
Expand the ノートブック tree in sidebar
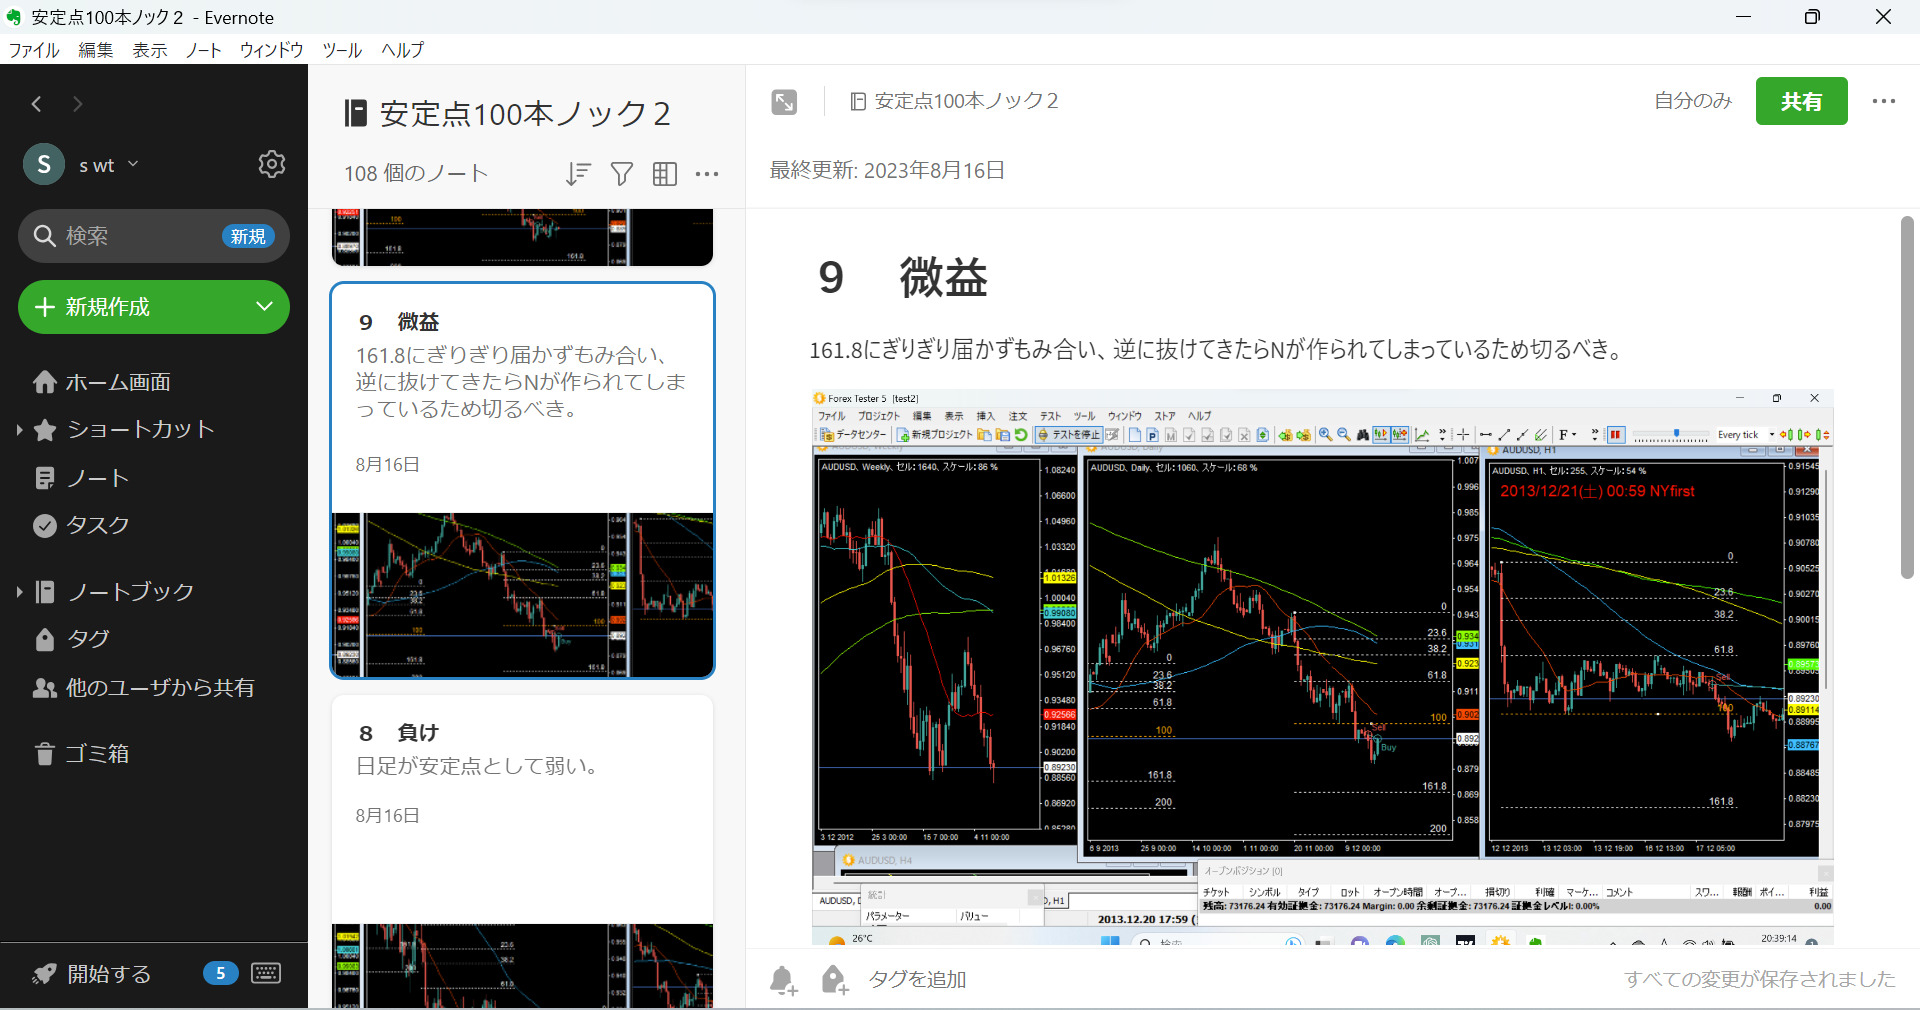click(x=18, y=591)
